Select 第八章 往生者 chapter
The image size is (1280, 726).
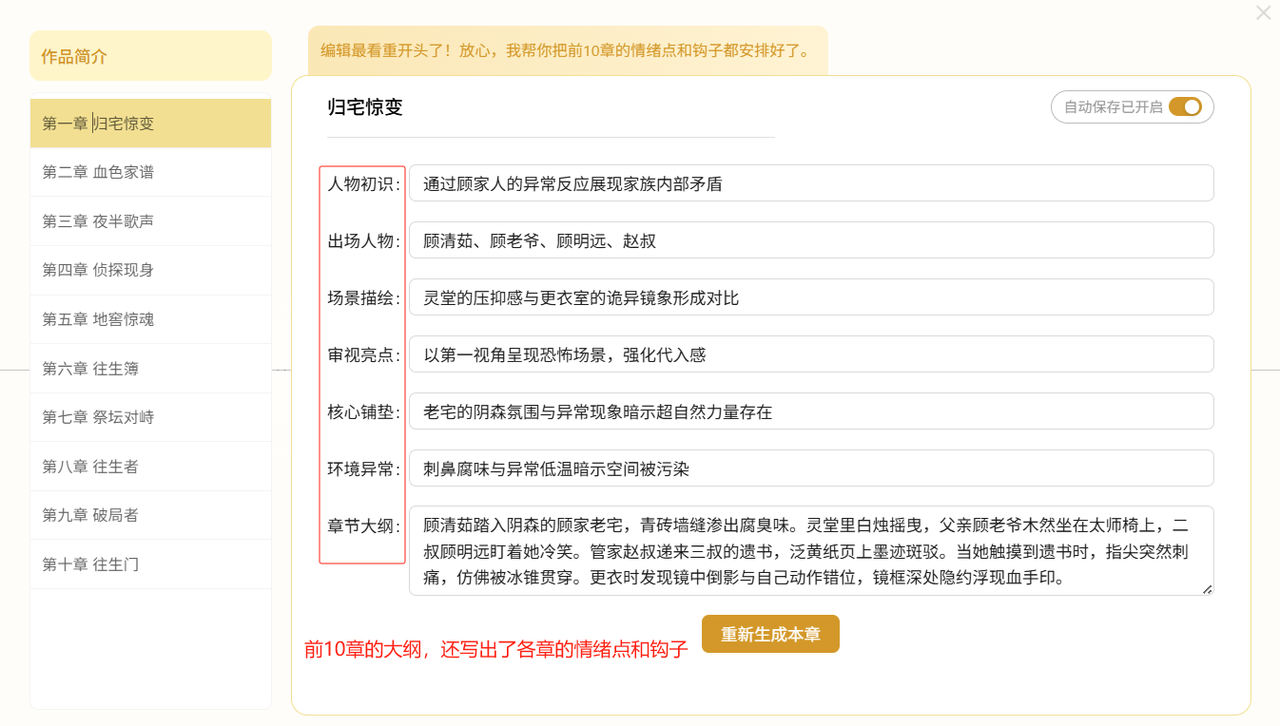point(151,466)
